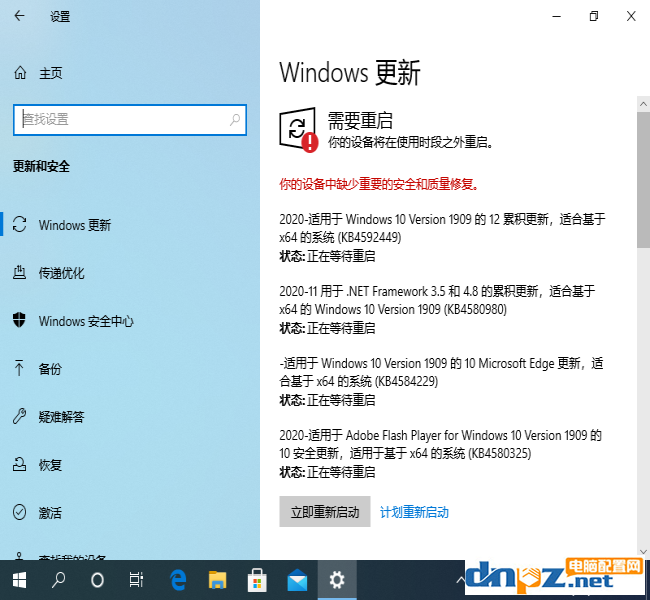Screen dimensions: 650x600
Task: Open taskbar search magnifier
Action: (x=58, y=580)
